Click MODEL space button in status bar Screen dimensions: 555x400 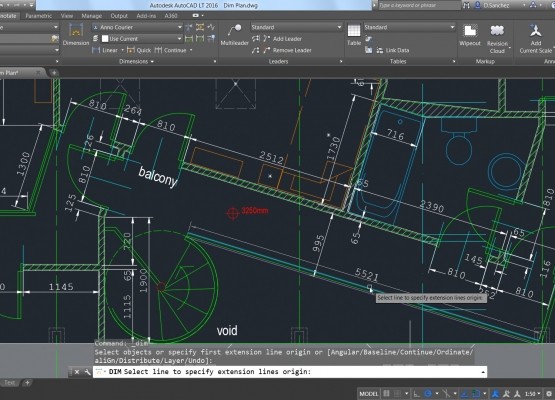[x=368, y=394]
